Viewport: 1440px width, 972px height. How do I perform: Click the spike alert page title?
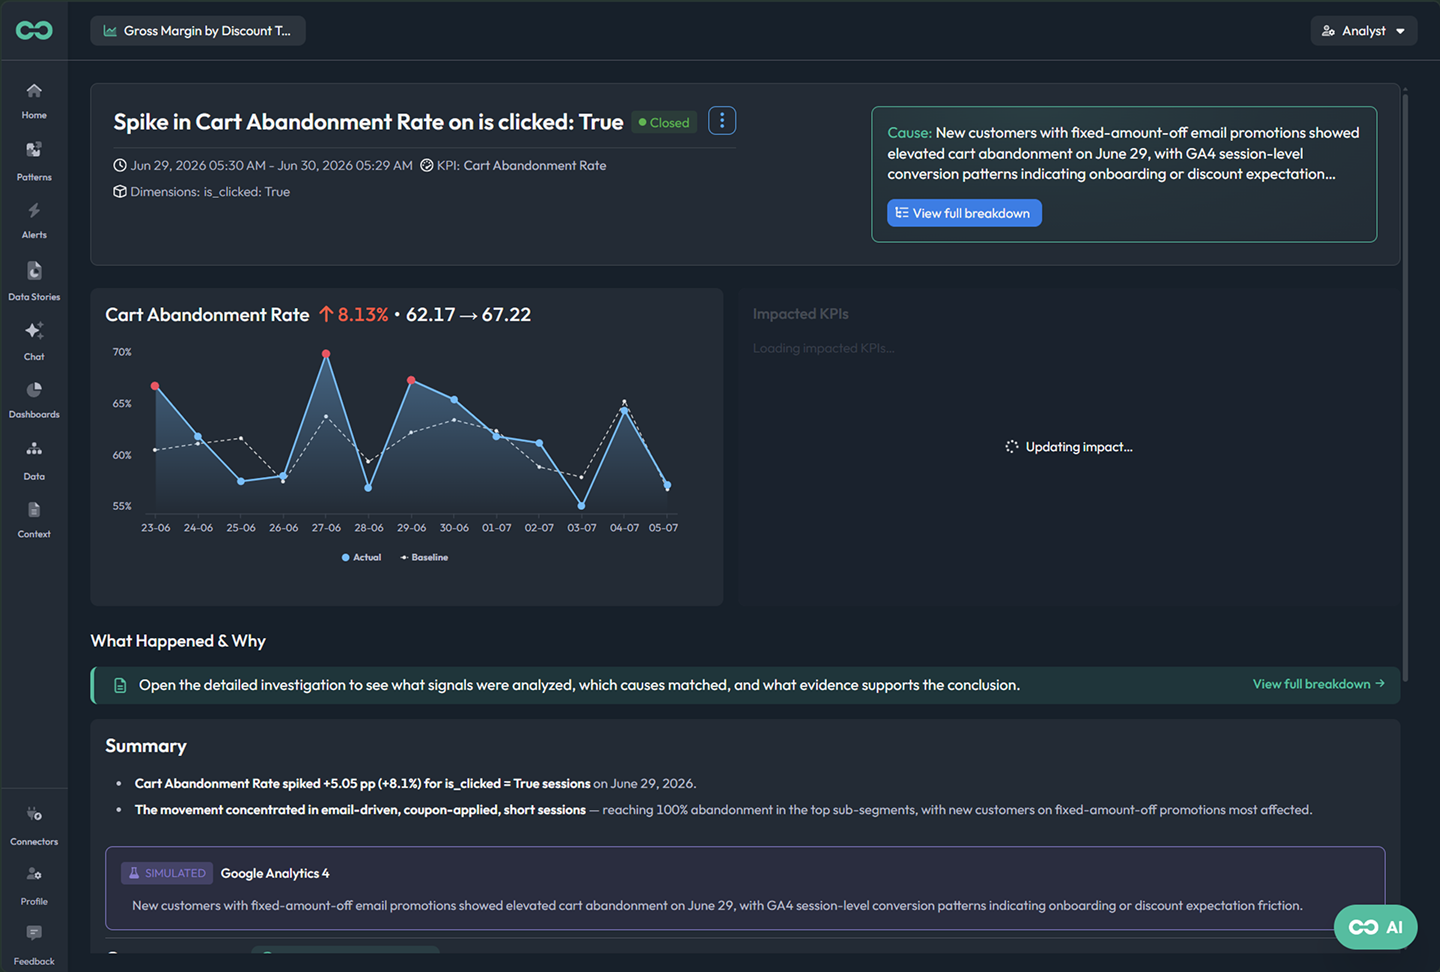368,122
